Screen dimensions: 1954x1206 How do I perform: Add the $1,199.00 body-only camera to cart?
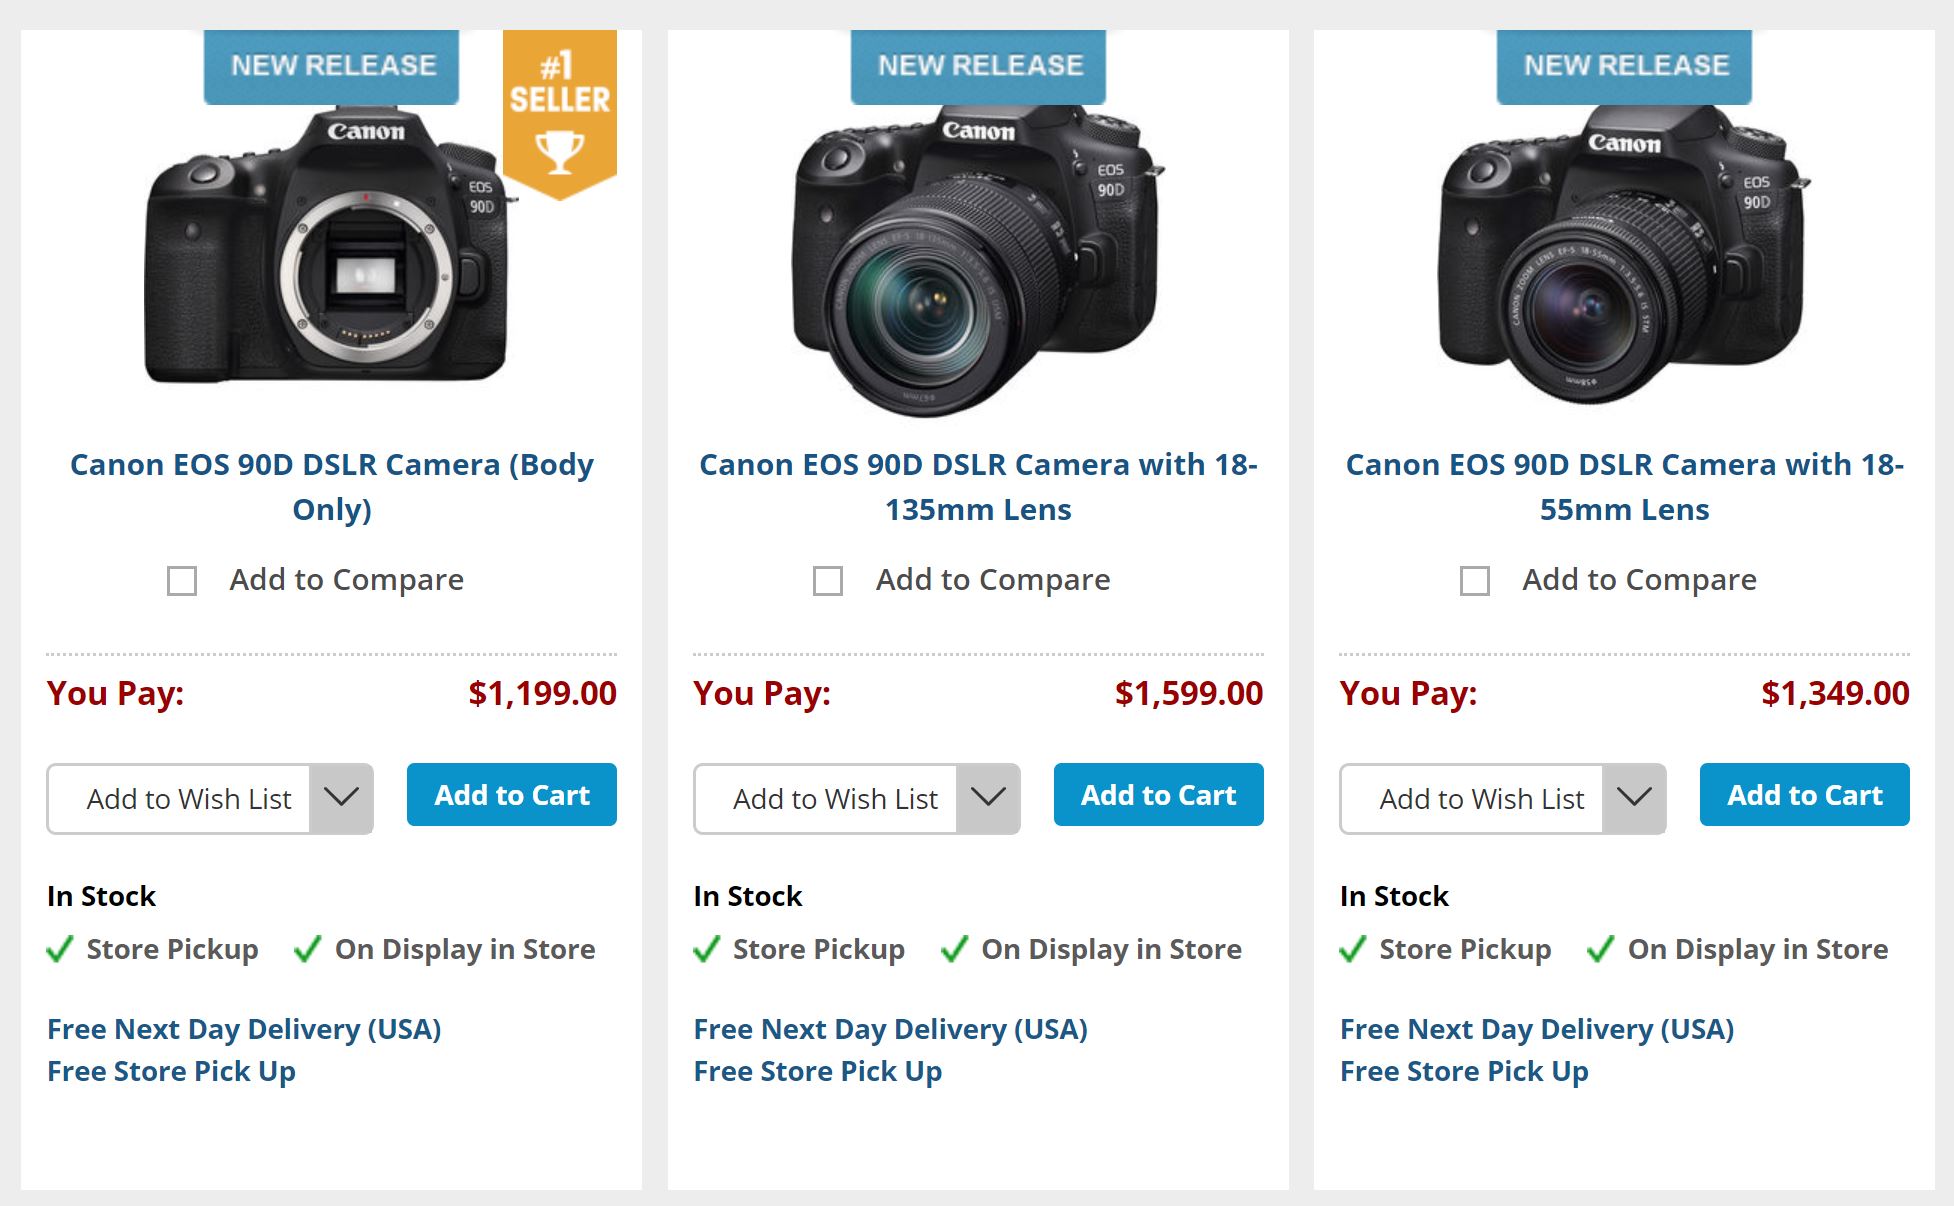click(x=512, y=795)
